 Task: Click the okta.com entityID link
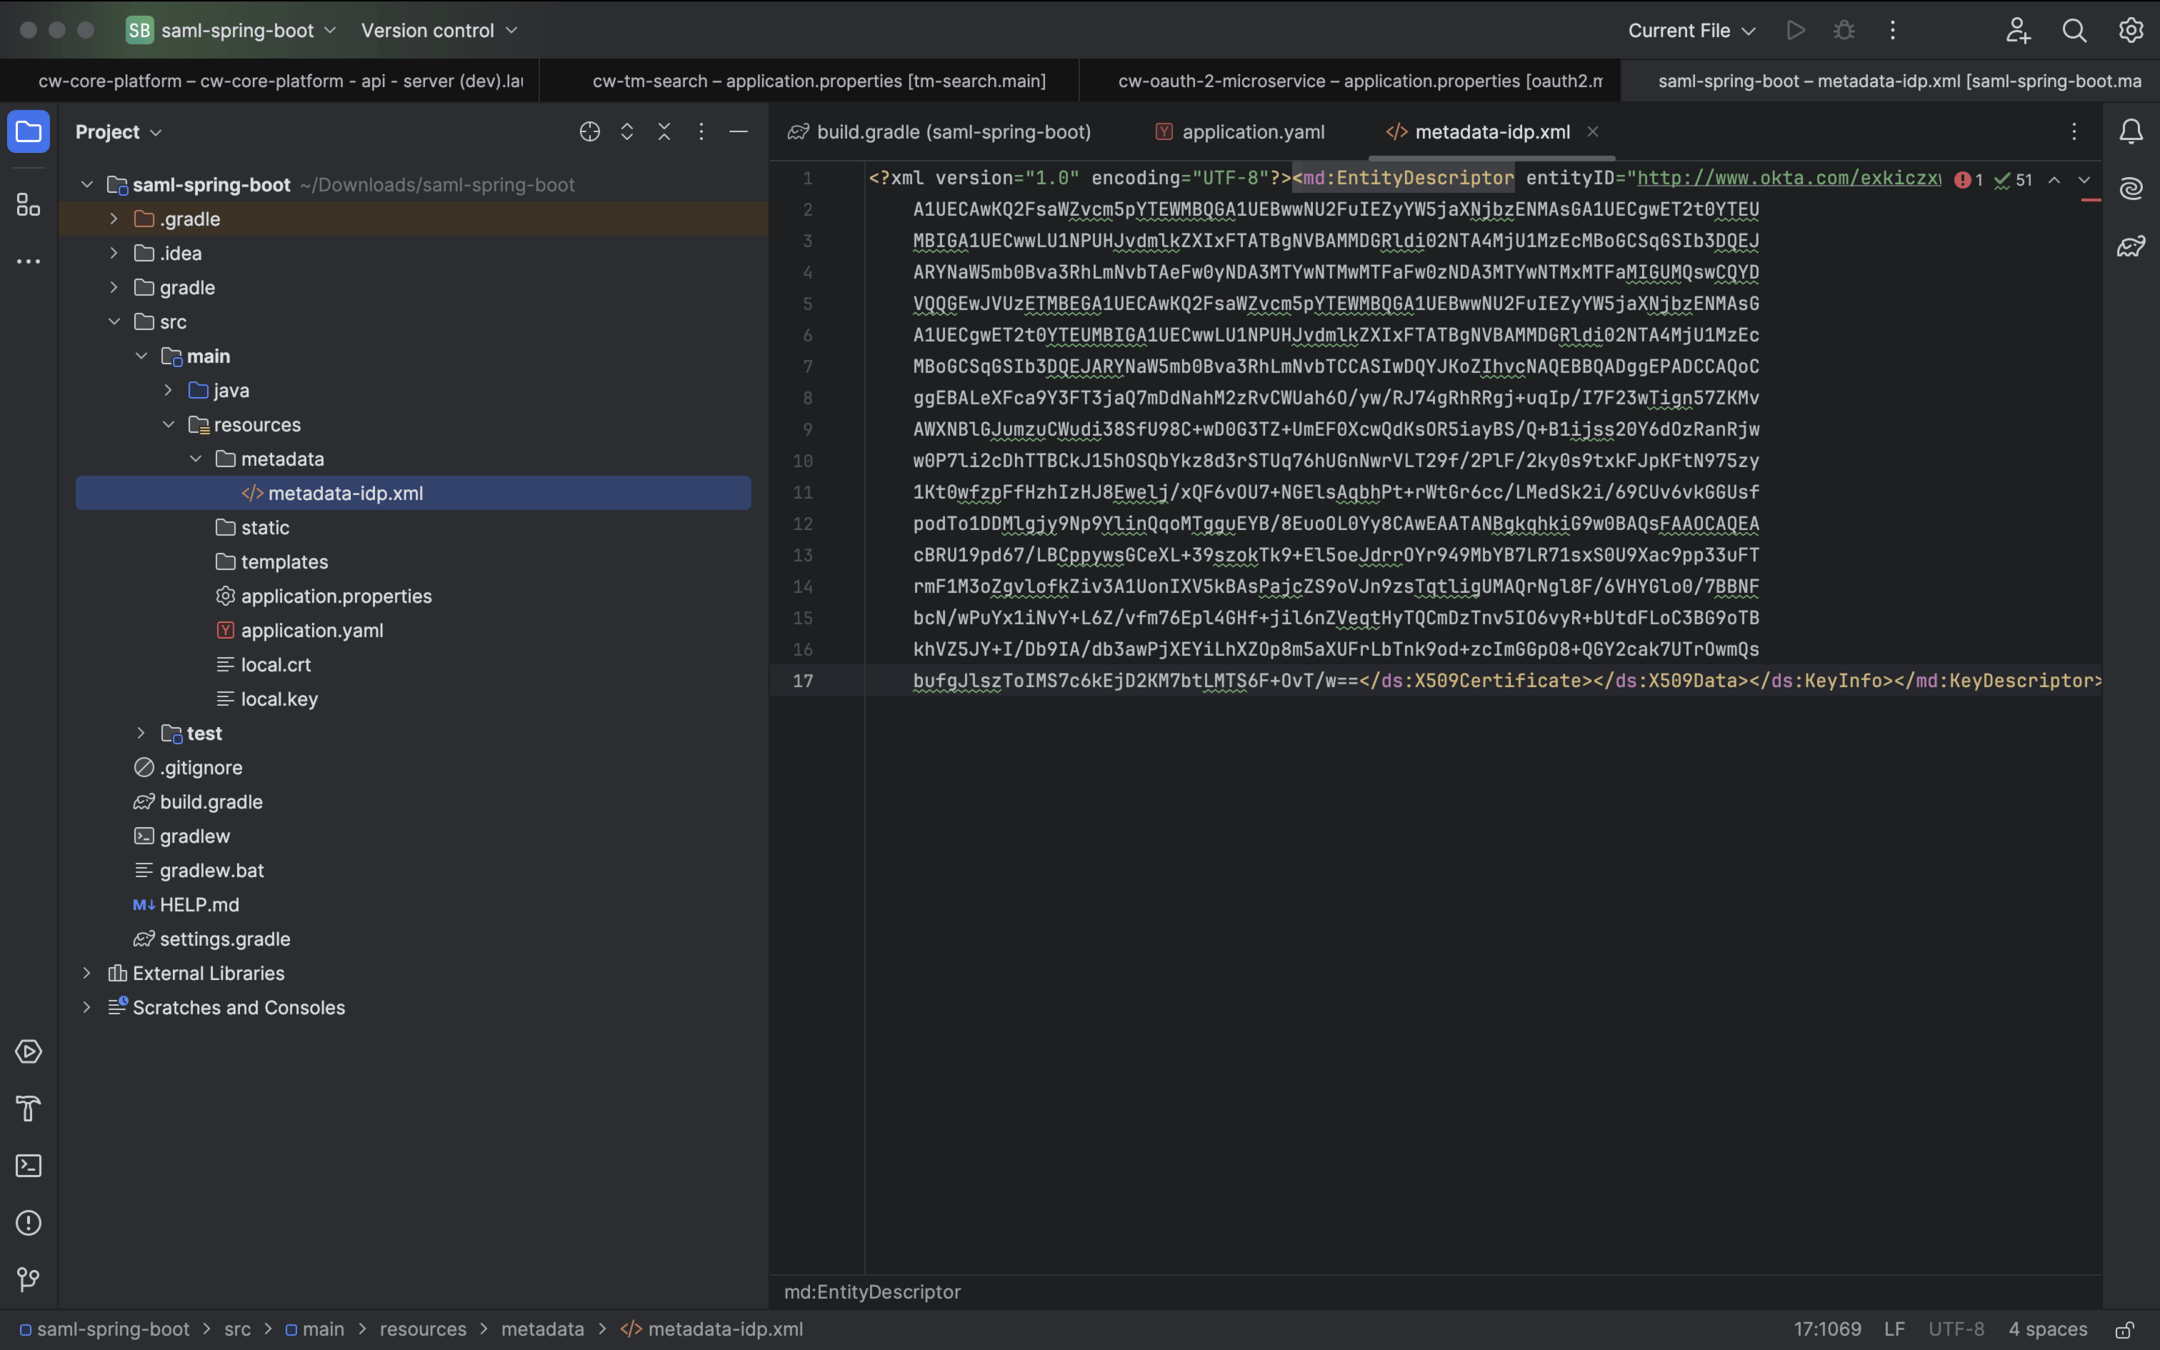1788,178
